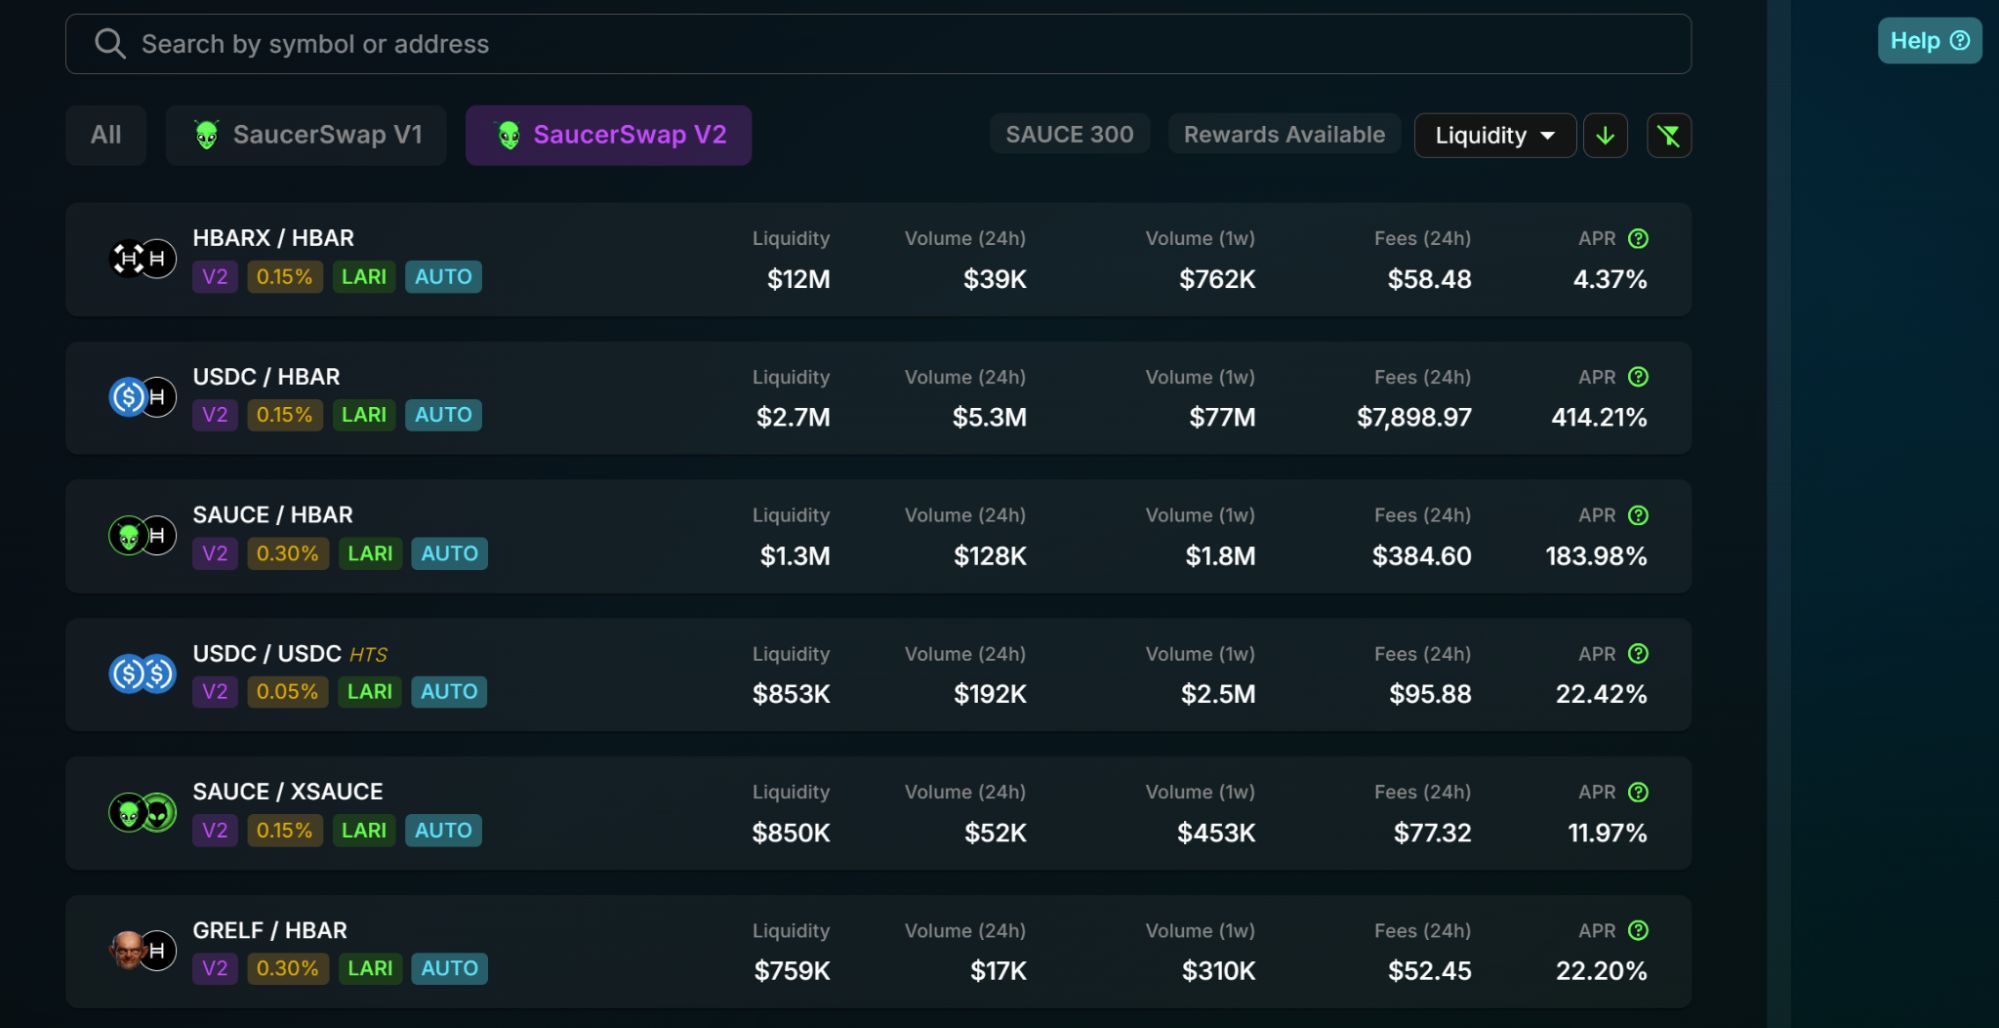Select the All pools tab
1999x1028 pixels.
click(106, 135)
